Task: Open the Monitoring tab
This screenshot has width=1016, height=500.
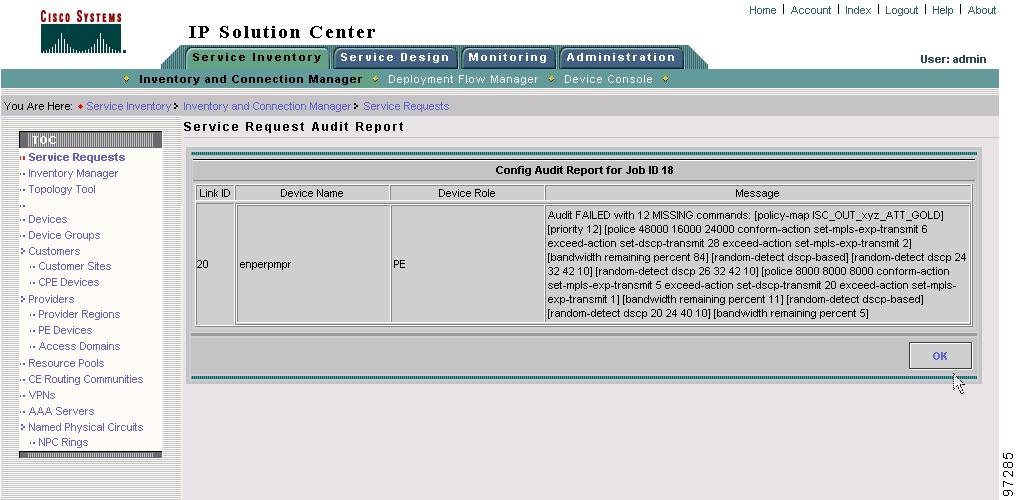Action: tap(508, 57)
